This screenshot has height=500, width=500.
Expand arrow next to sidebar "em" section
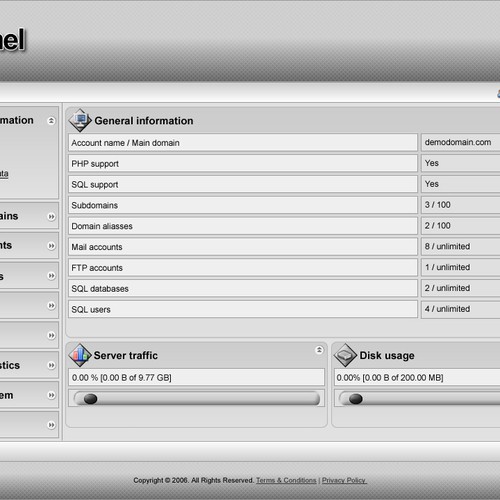[x=51, y=395]
